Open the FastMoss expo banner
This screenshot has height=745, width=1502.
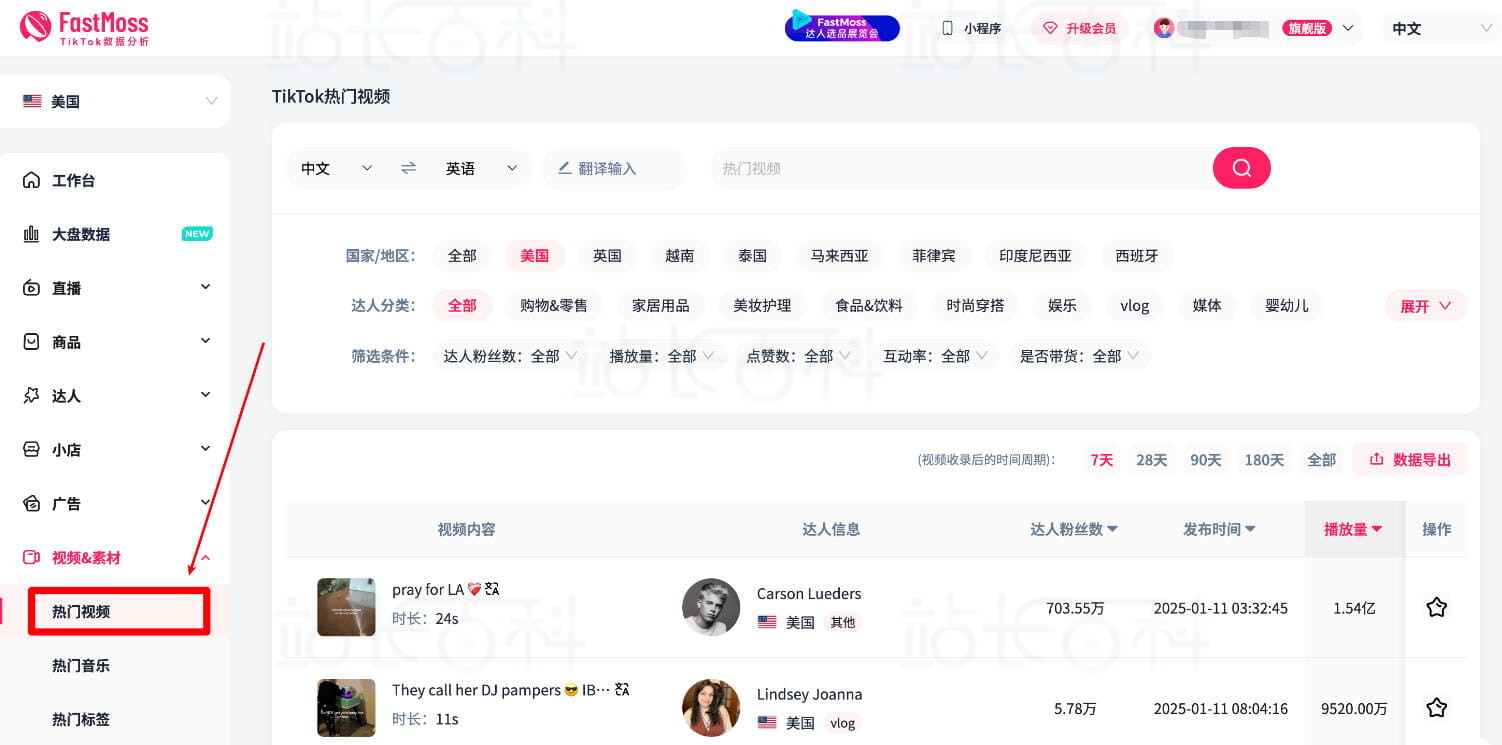[x=842, y=27]
